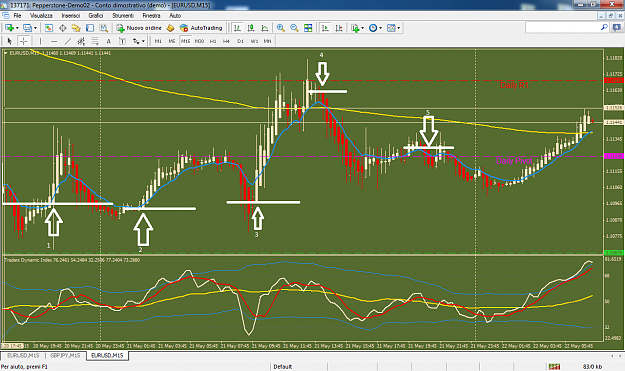625x371 pixels.
Task: Tile chart windows with the grid icon
Action: coord(308,28)
